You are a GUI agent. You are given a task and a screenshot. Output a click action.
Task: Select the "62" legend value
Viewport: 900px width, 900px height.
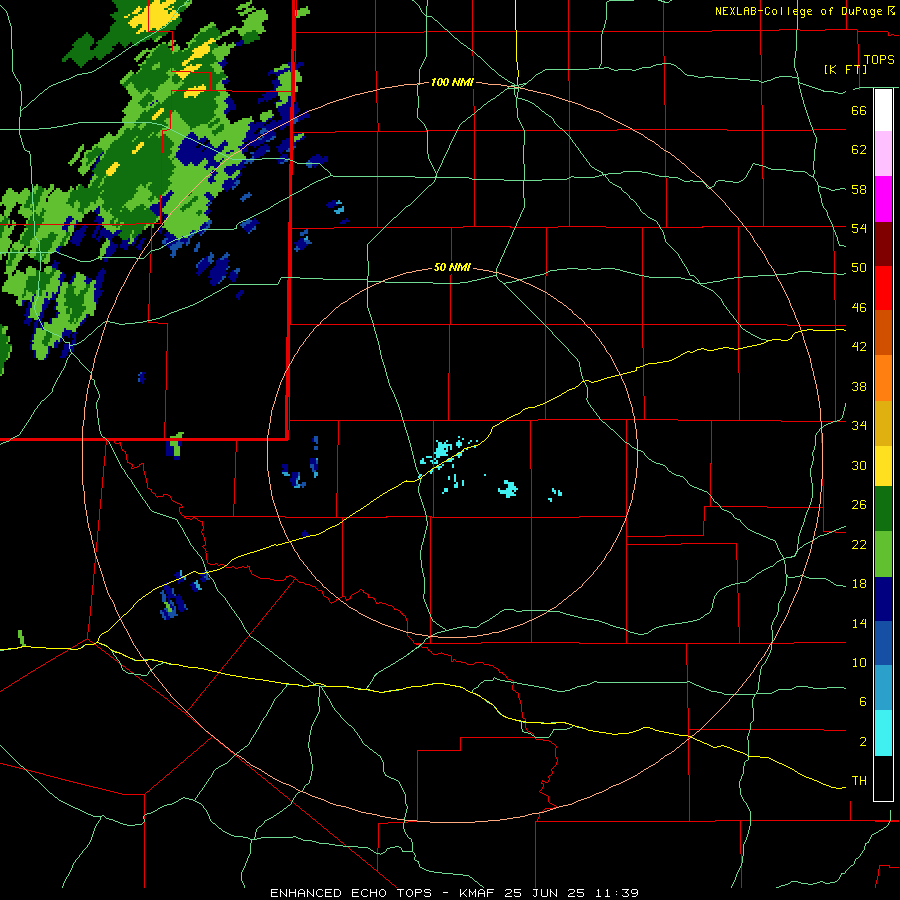point(859,150)
